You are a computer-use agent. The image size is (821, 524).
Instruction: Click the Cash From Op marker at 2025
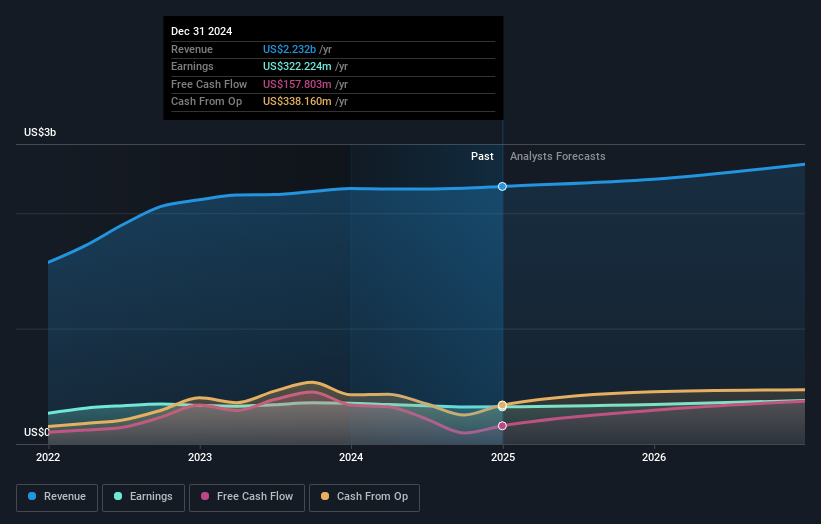(502, 405)
